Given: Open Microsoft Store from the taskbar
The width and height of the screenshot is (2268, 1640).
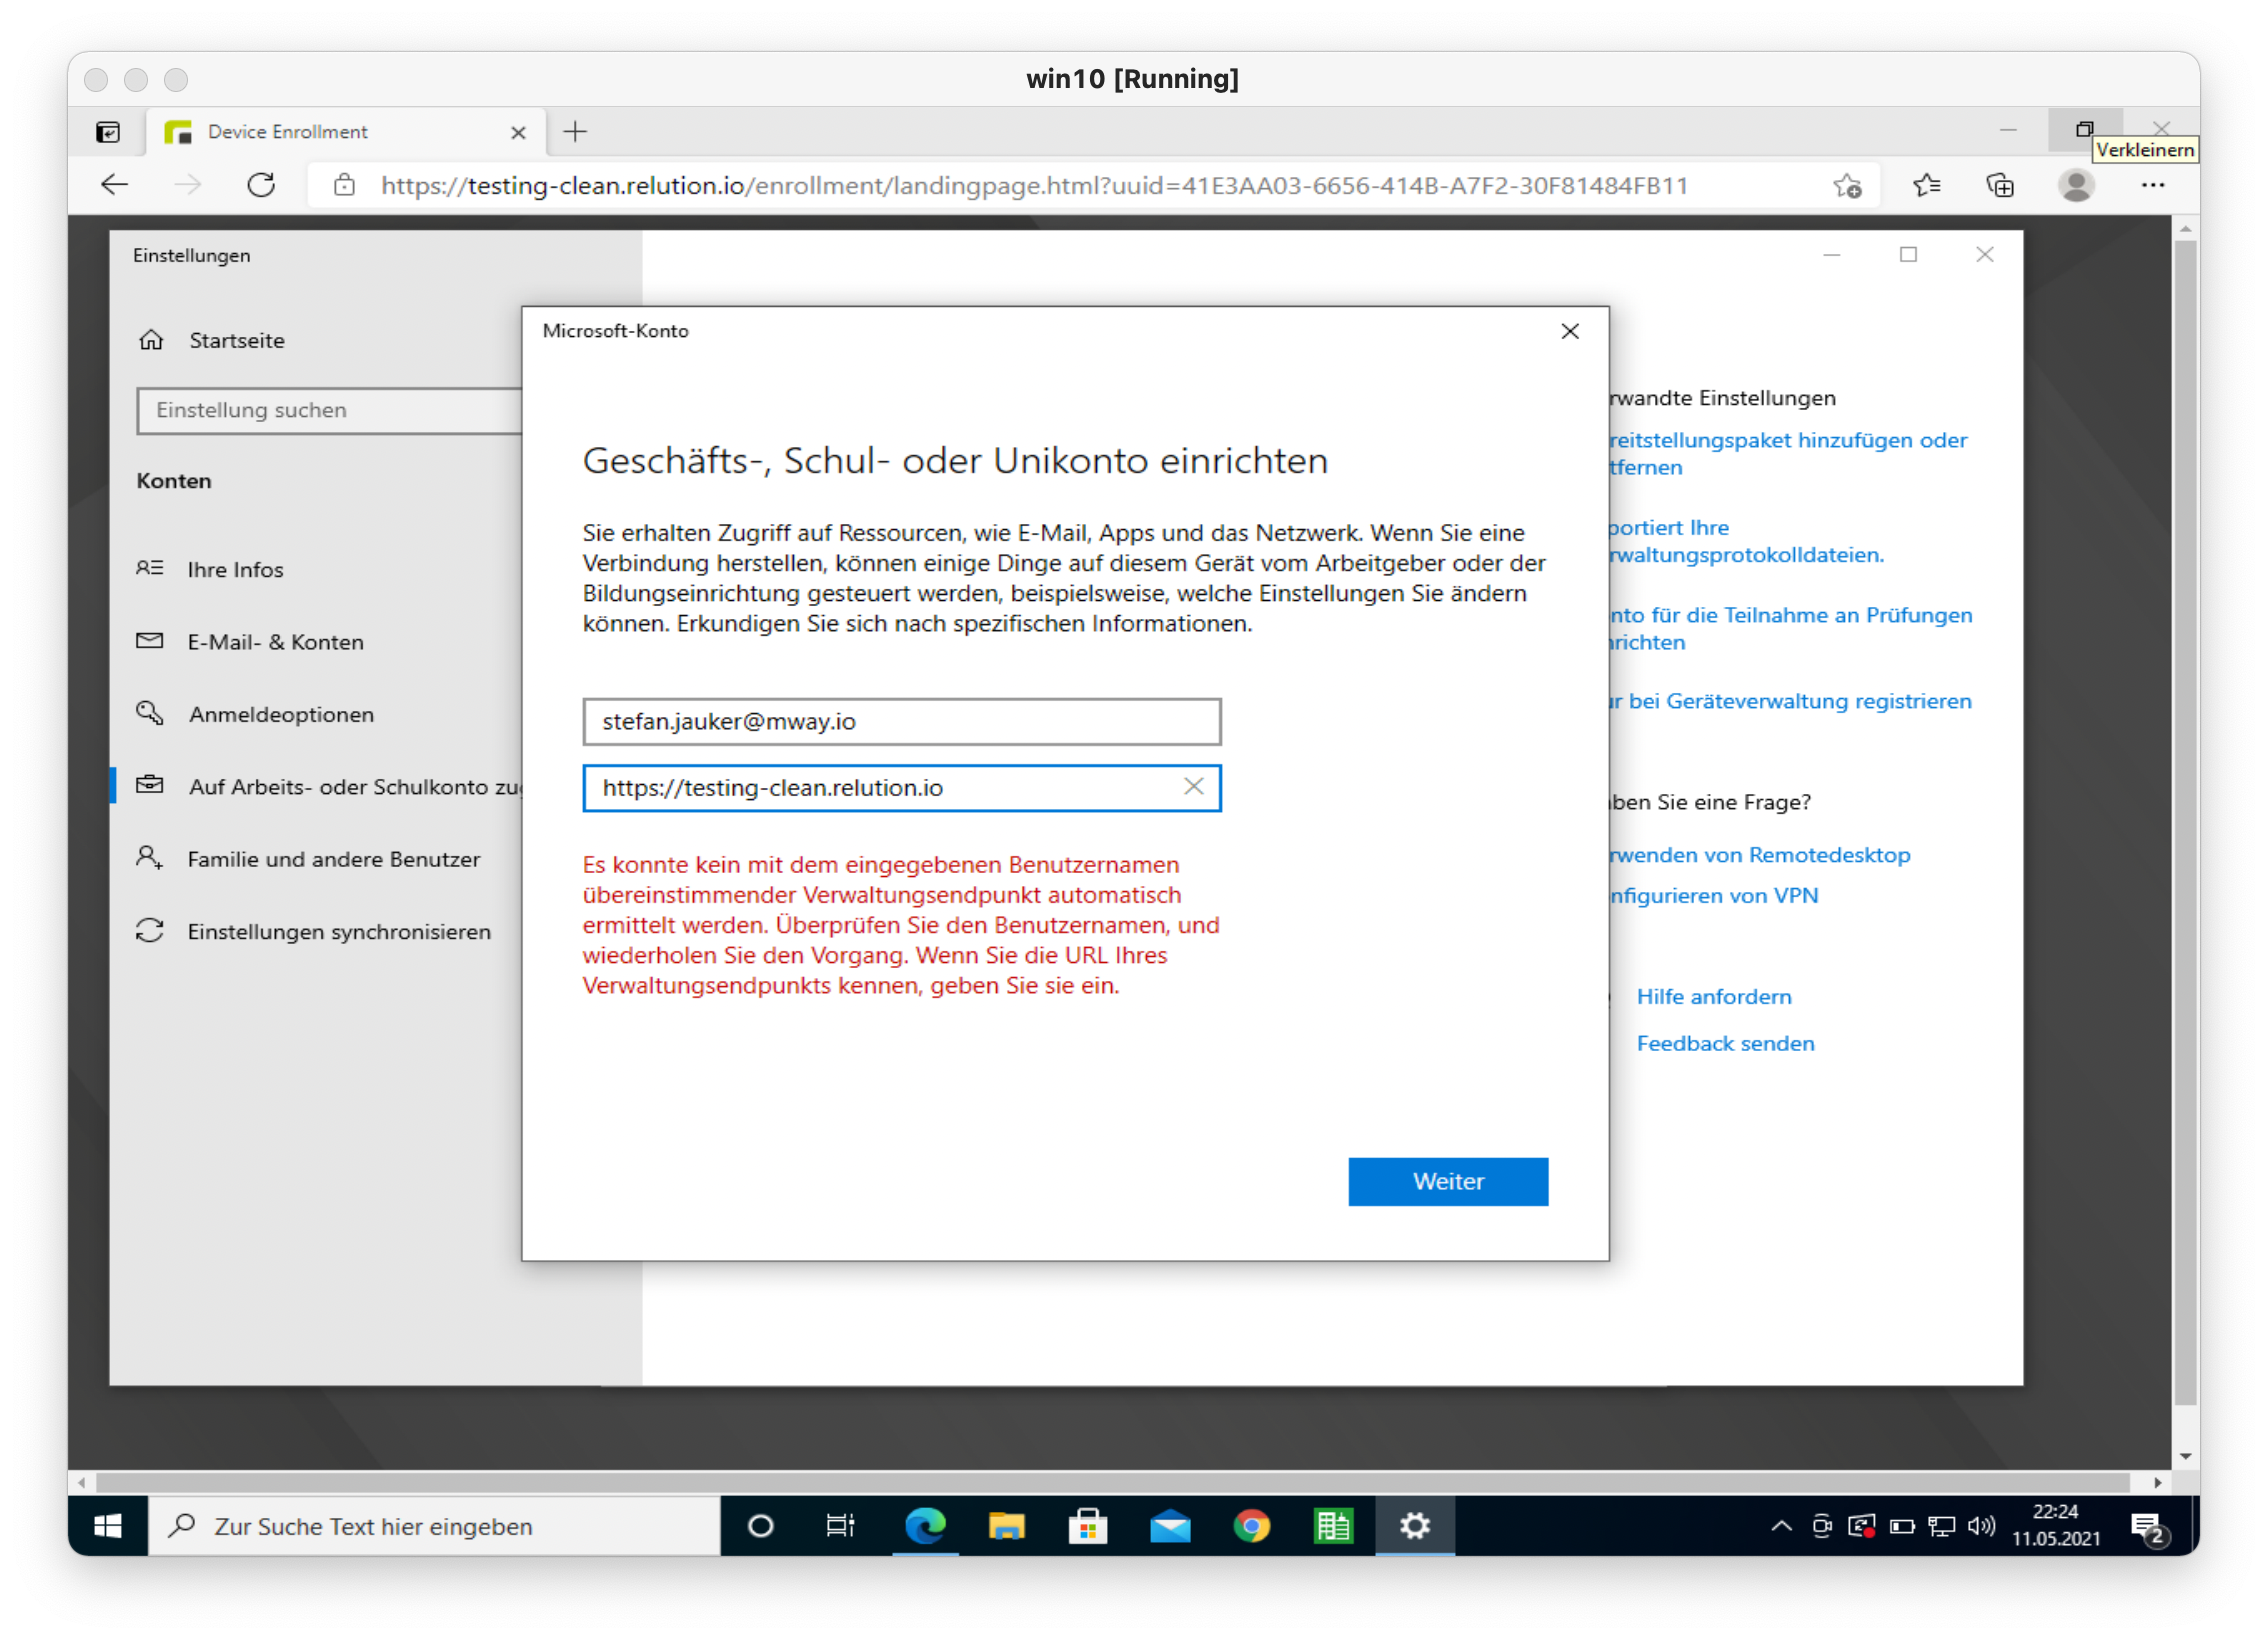Looking at the screenshot, I should point(1087,1526).
